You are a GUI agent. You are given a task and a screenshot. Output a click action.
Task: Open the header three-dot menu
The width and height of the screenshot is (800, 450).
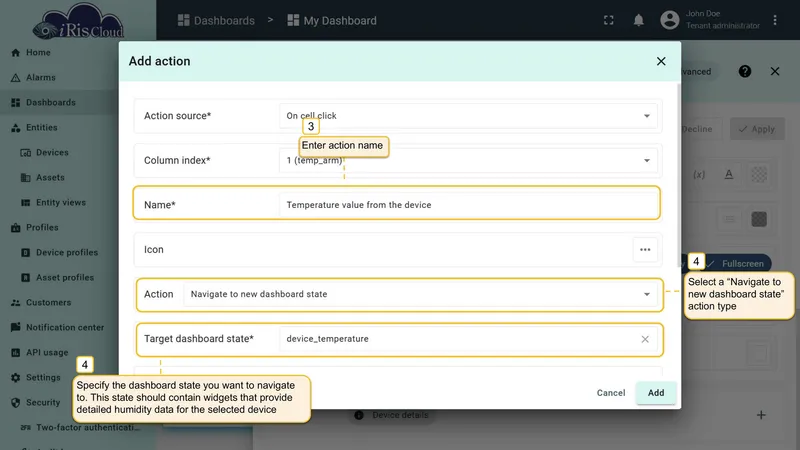[775, 20]
